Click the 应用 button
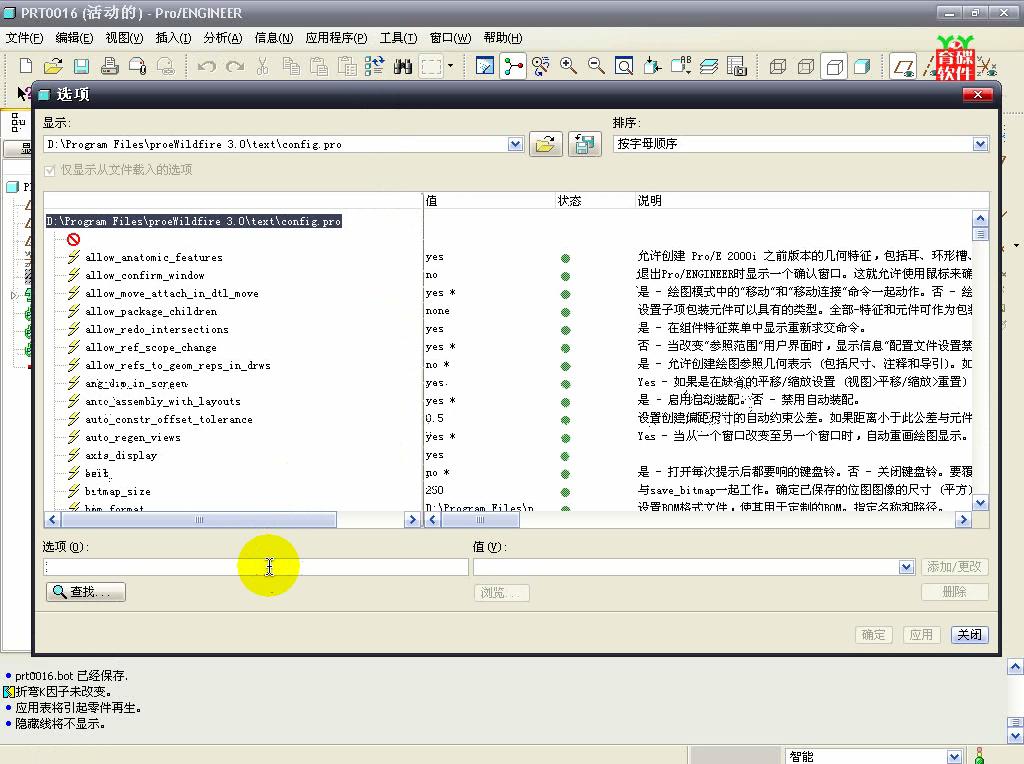The height and width of the screenshot is (764, 1024). 921,635
